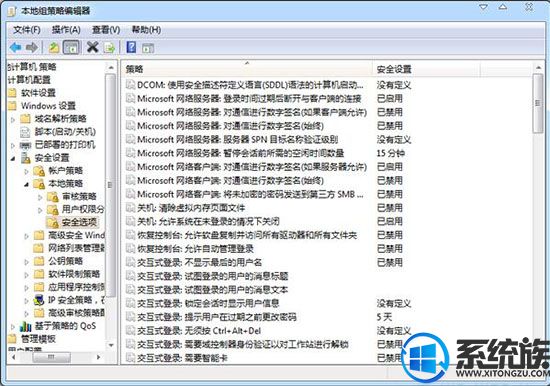
Task: Click the Export list toolbar icon
Action: click(x=110, y=47)
